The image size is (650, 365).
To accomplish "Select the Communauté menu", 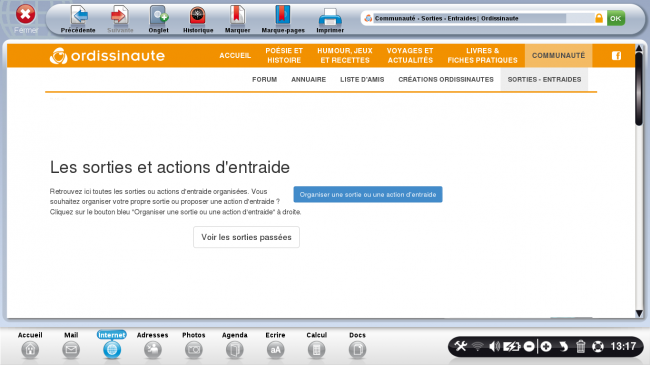I will [x=558, y=56].
